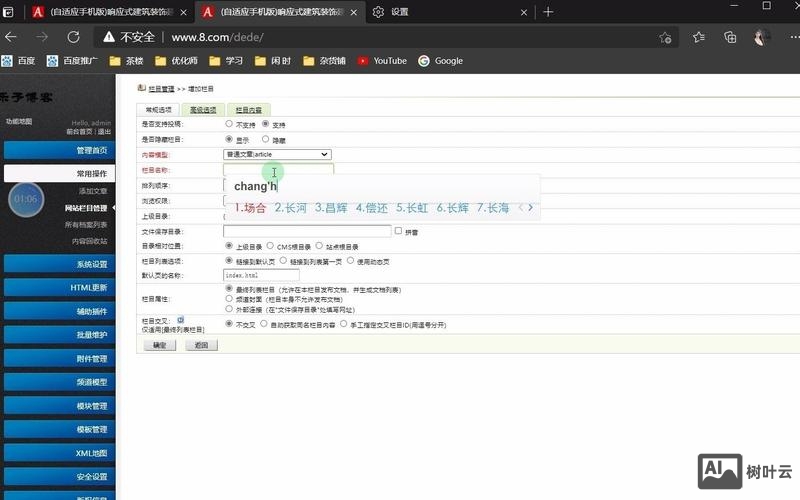Select 使用动态页 radio option

[350, 260]
